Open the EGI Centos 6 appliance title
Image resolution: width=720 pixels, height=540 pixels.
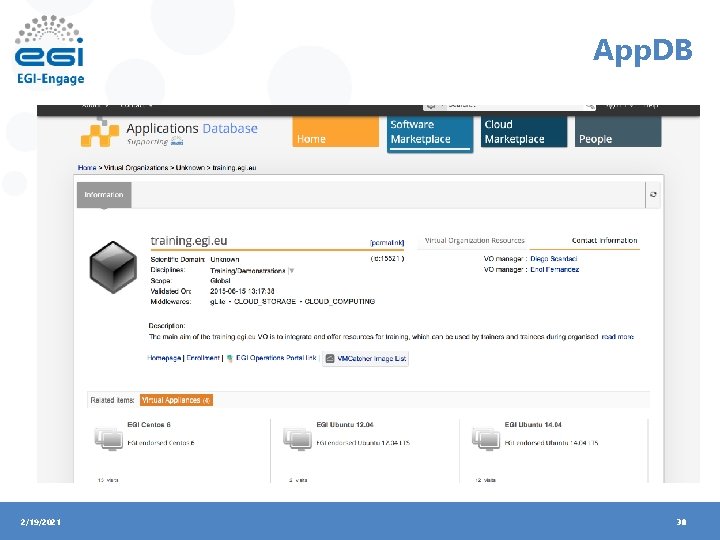coord(149,425)
